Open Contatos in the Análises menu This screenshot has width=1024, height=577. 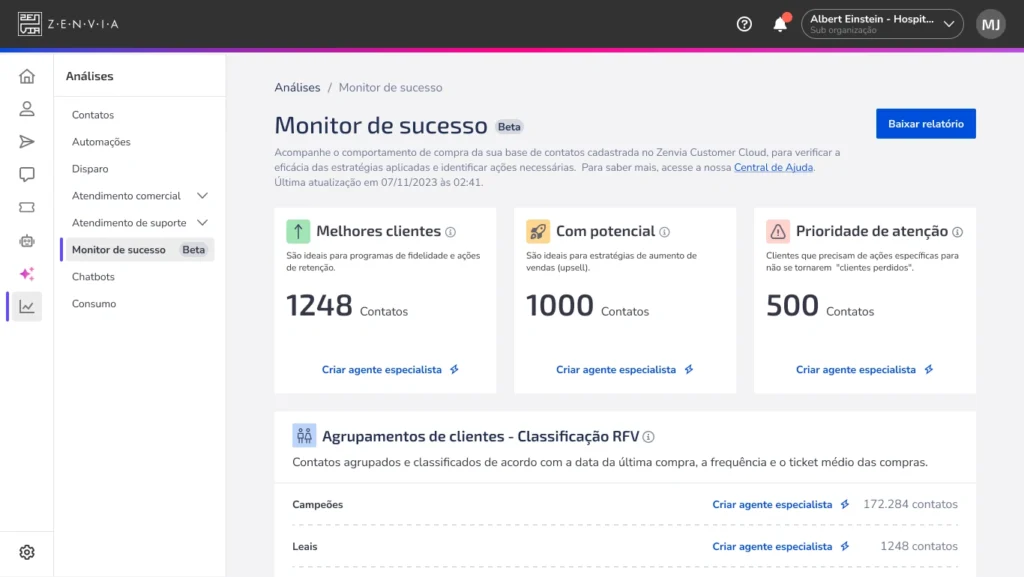pos(93,115)
